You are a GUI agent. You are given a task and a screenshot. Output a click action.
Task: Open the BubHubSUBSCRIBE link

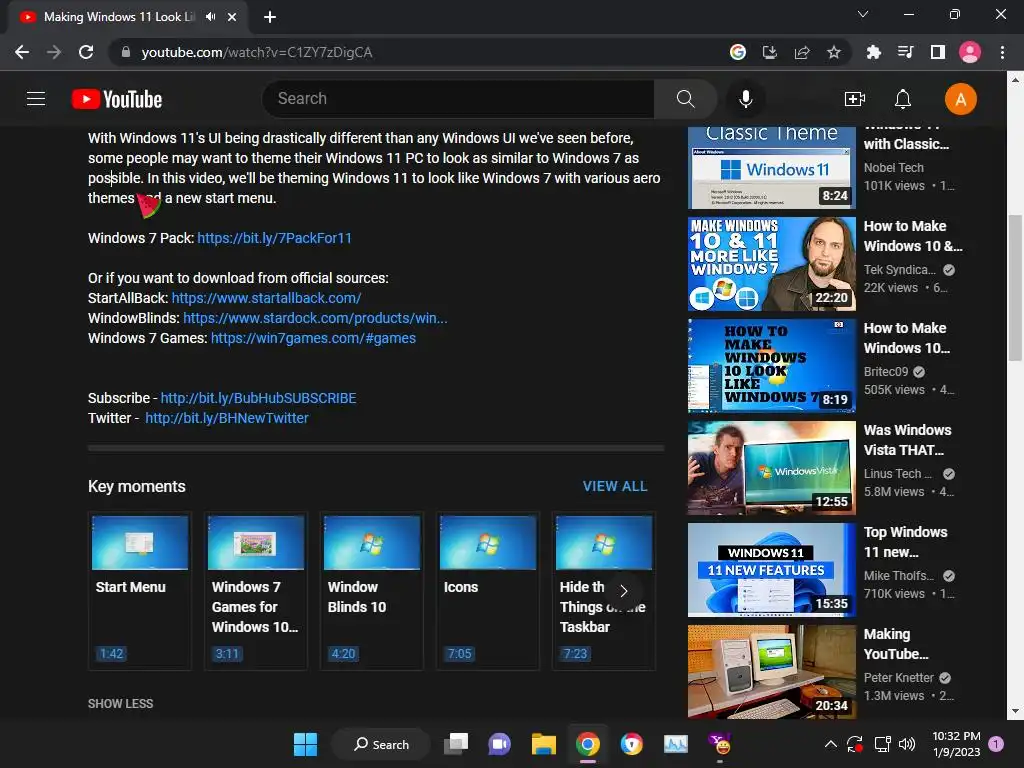259,398
